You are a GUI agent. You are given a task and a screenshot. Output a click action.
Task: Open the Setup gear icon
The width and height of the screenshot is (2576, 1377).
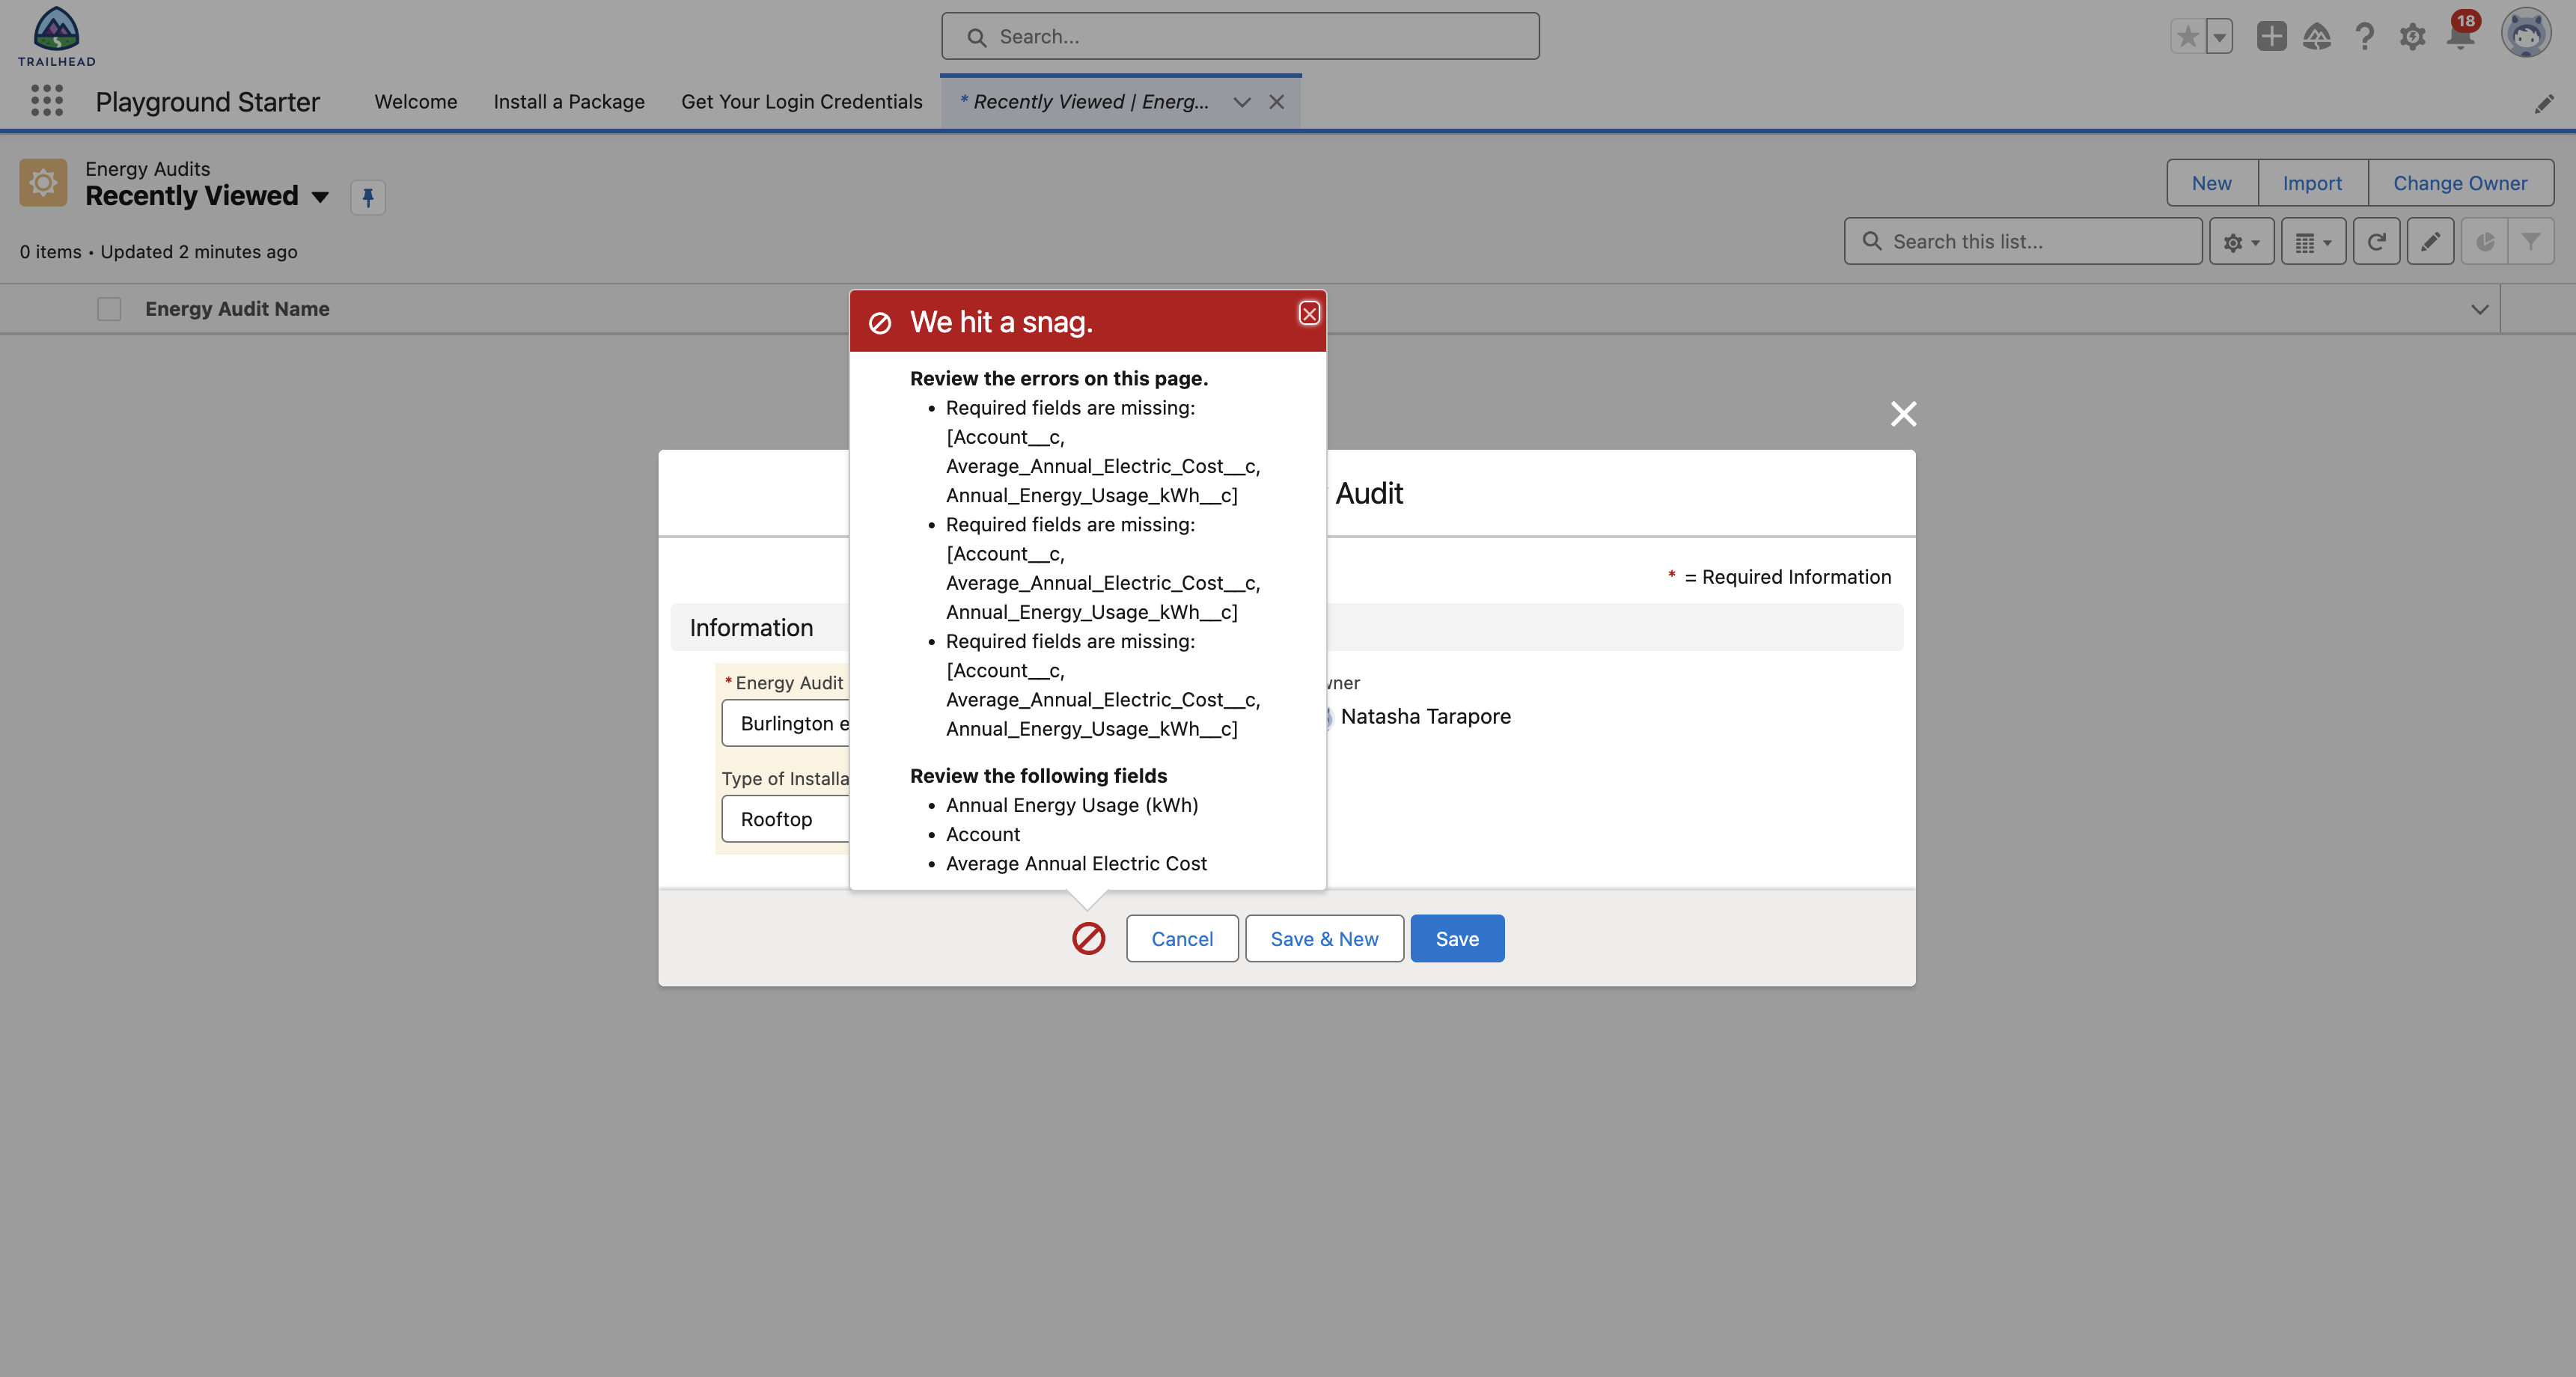tap(2412, 37)
